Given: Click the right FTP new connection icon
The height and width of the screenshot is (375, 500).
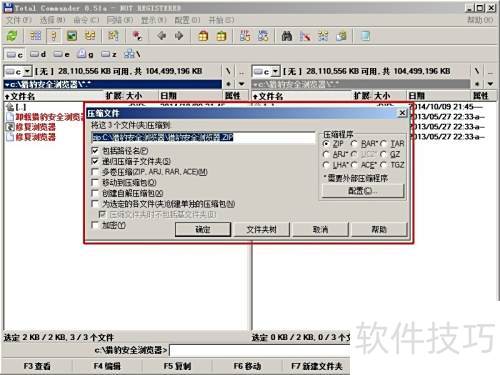Looking at the screenshot, I should tap(263, 36).
